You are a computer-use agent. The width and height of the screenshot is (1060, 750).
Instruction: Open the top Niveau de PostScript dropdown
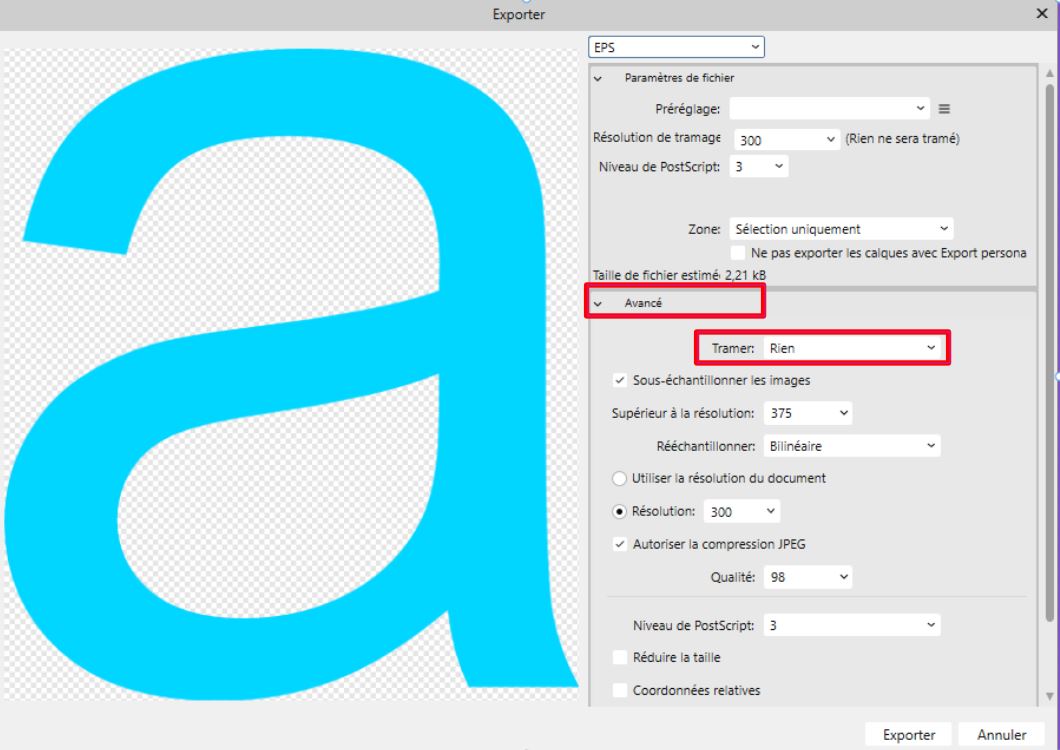pyautogui.click(x=758, y=166)
